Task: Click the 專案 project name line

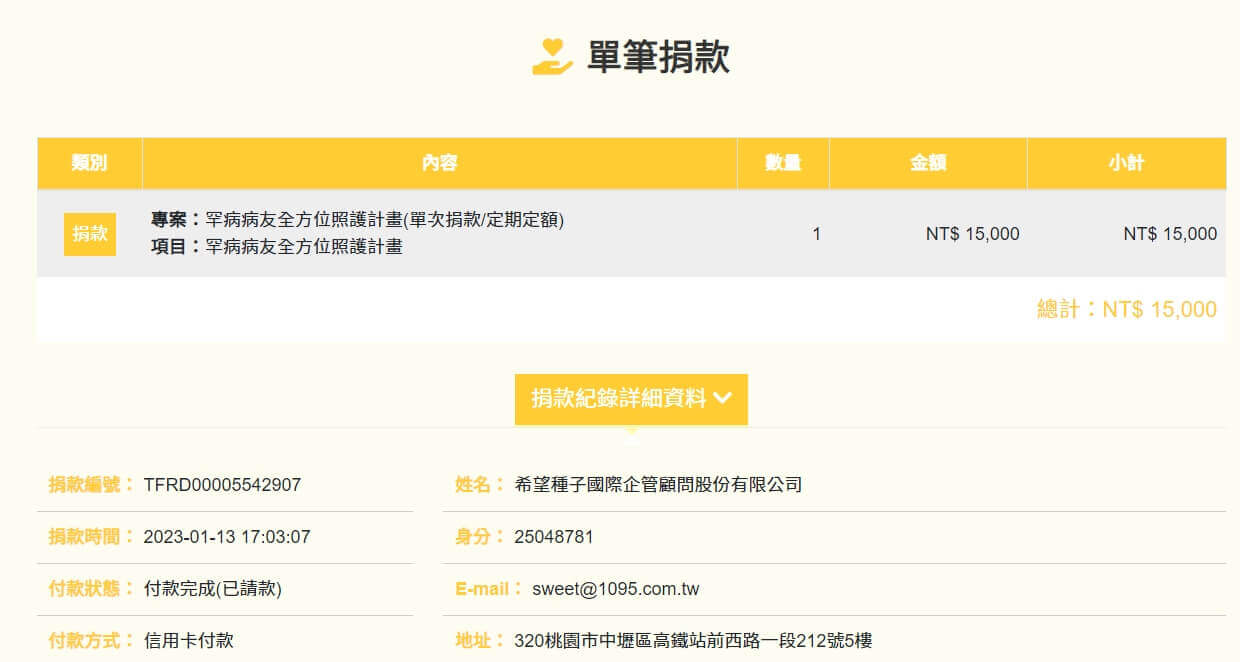Action: pyautogui.click(x=357, y=220)
